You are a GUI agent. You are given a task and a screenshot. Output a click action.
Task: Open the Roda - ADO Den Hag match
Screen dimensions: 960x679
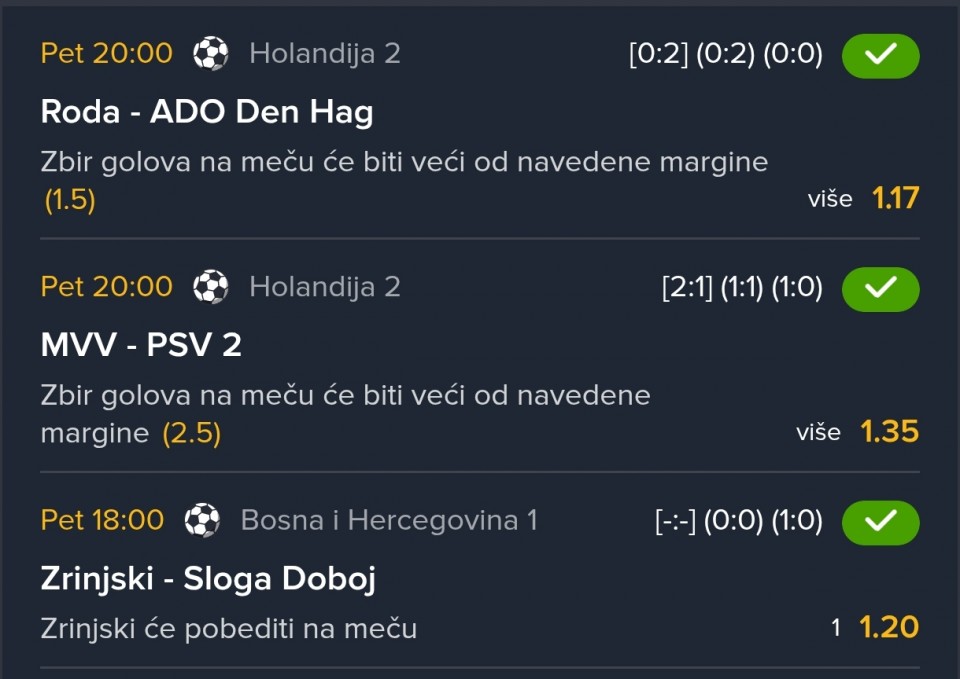click(x=207, y=111)
